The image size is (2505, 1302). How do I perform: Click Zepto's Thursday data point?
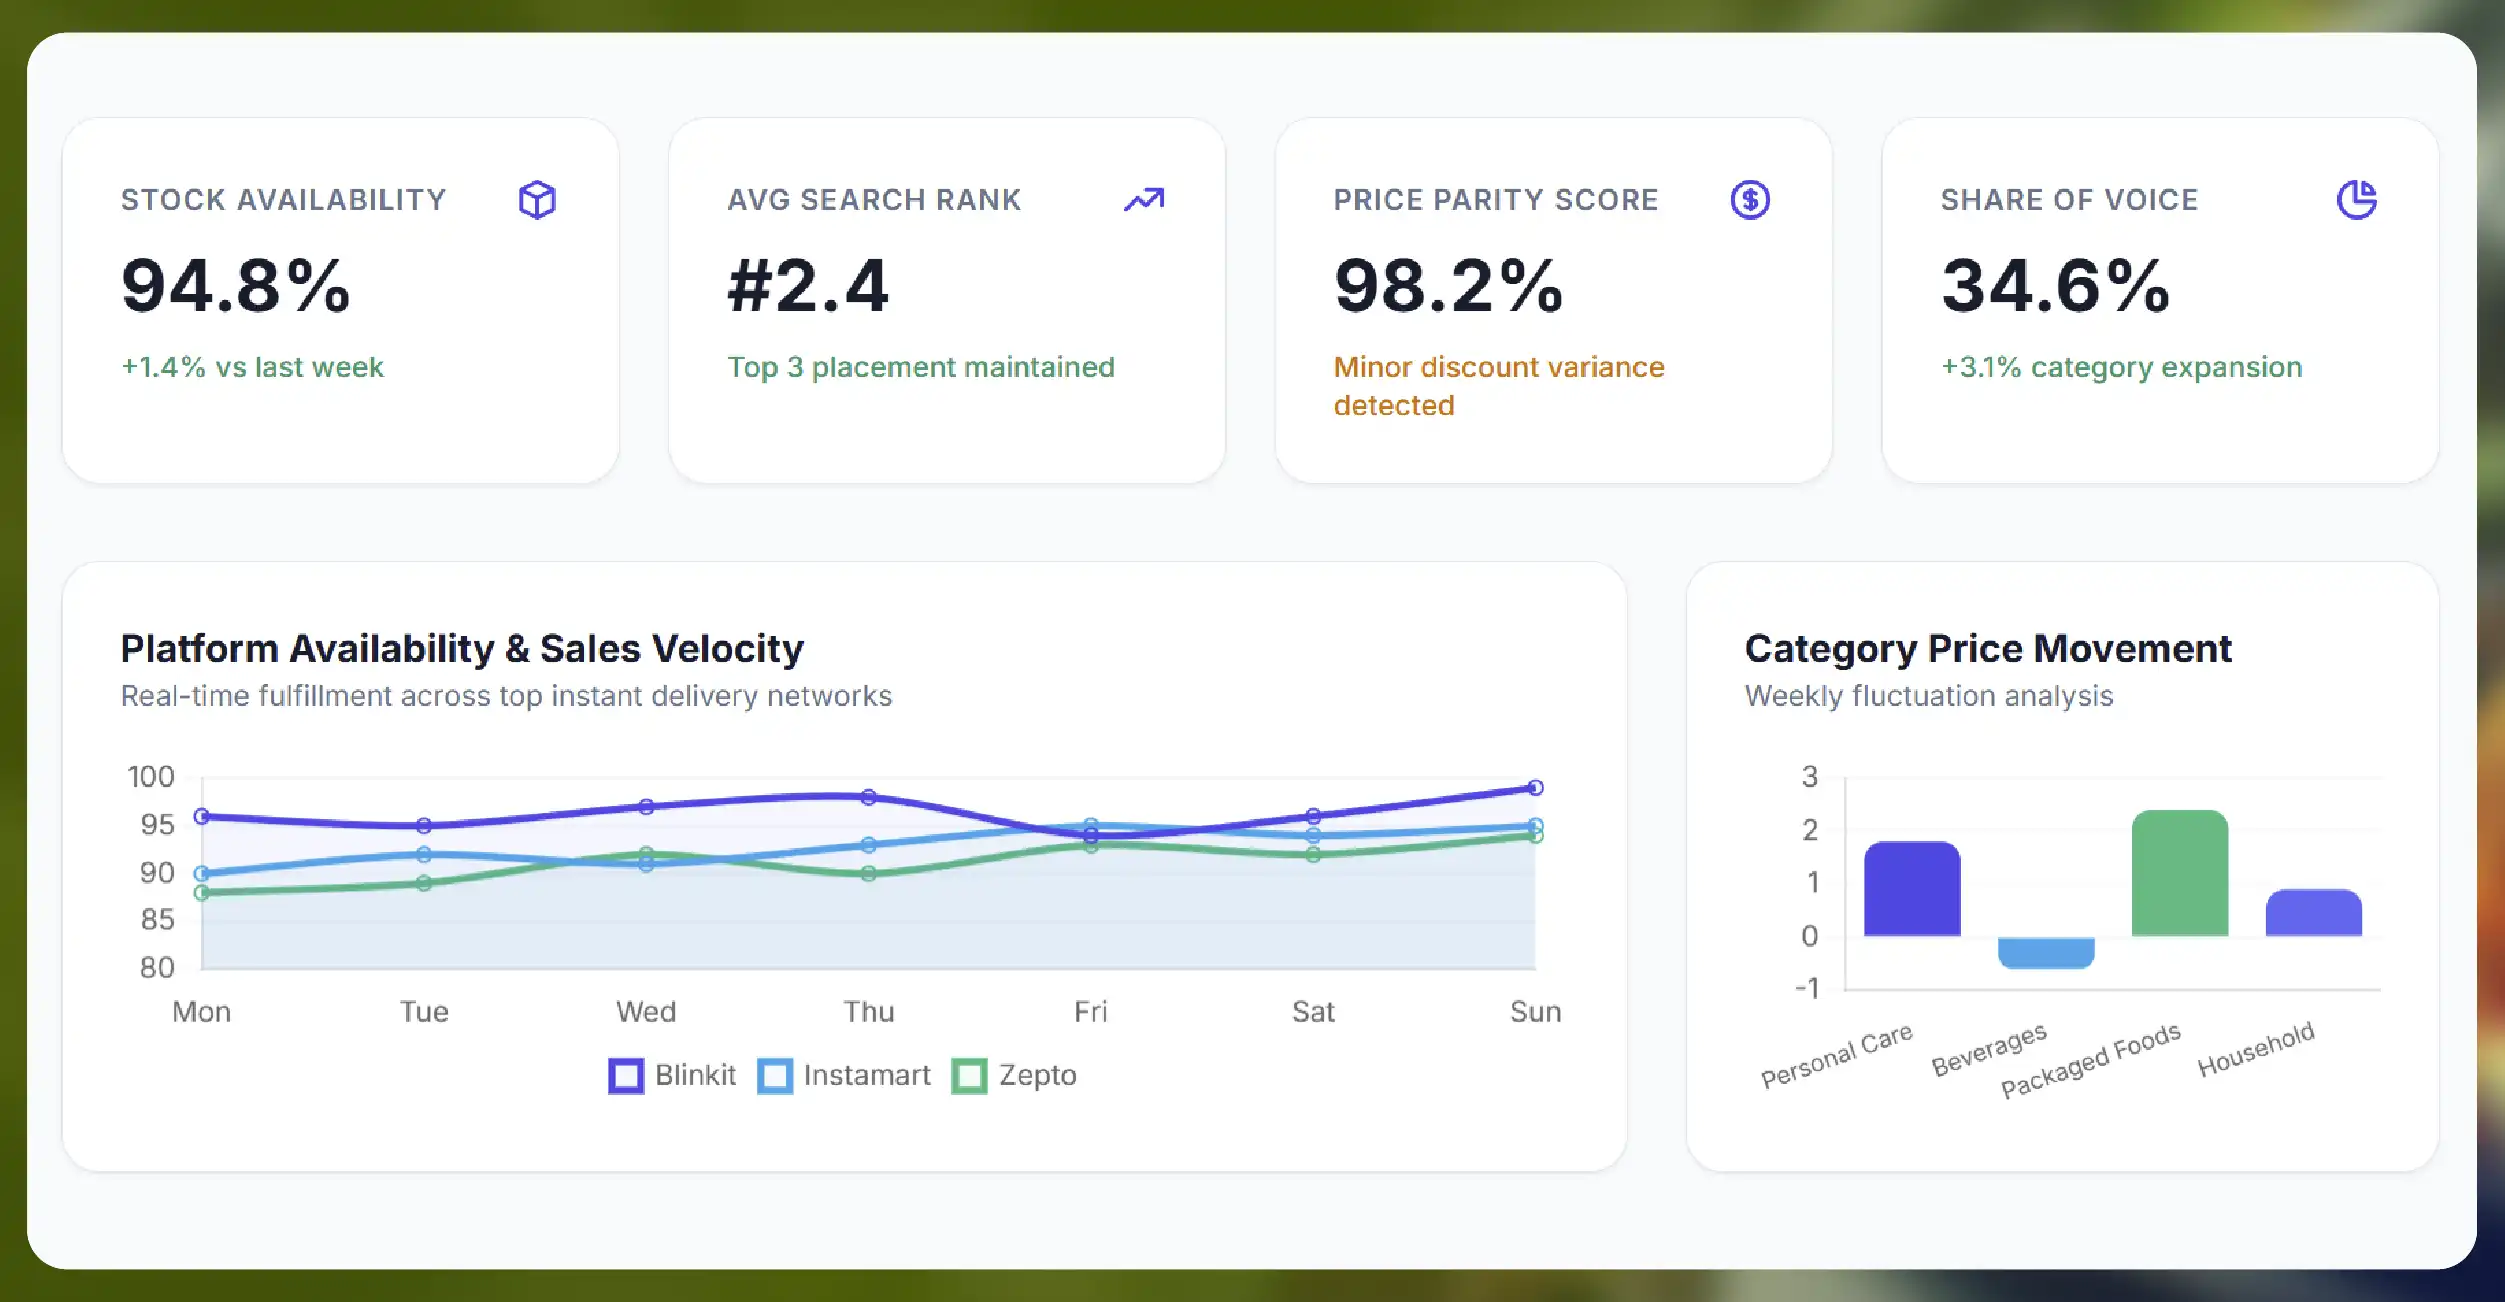(869, 873)
